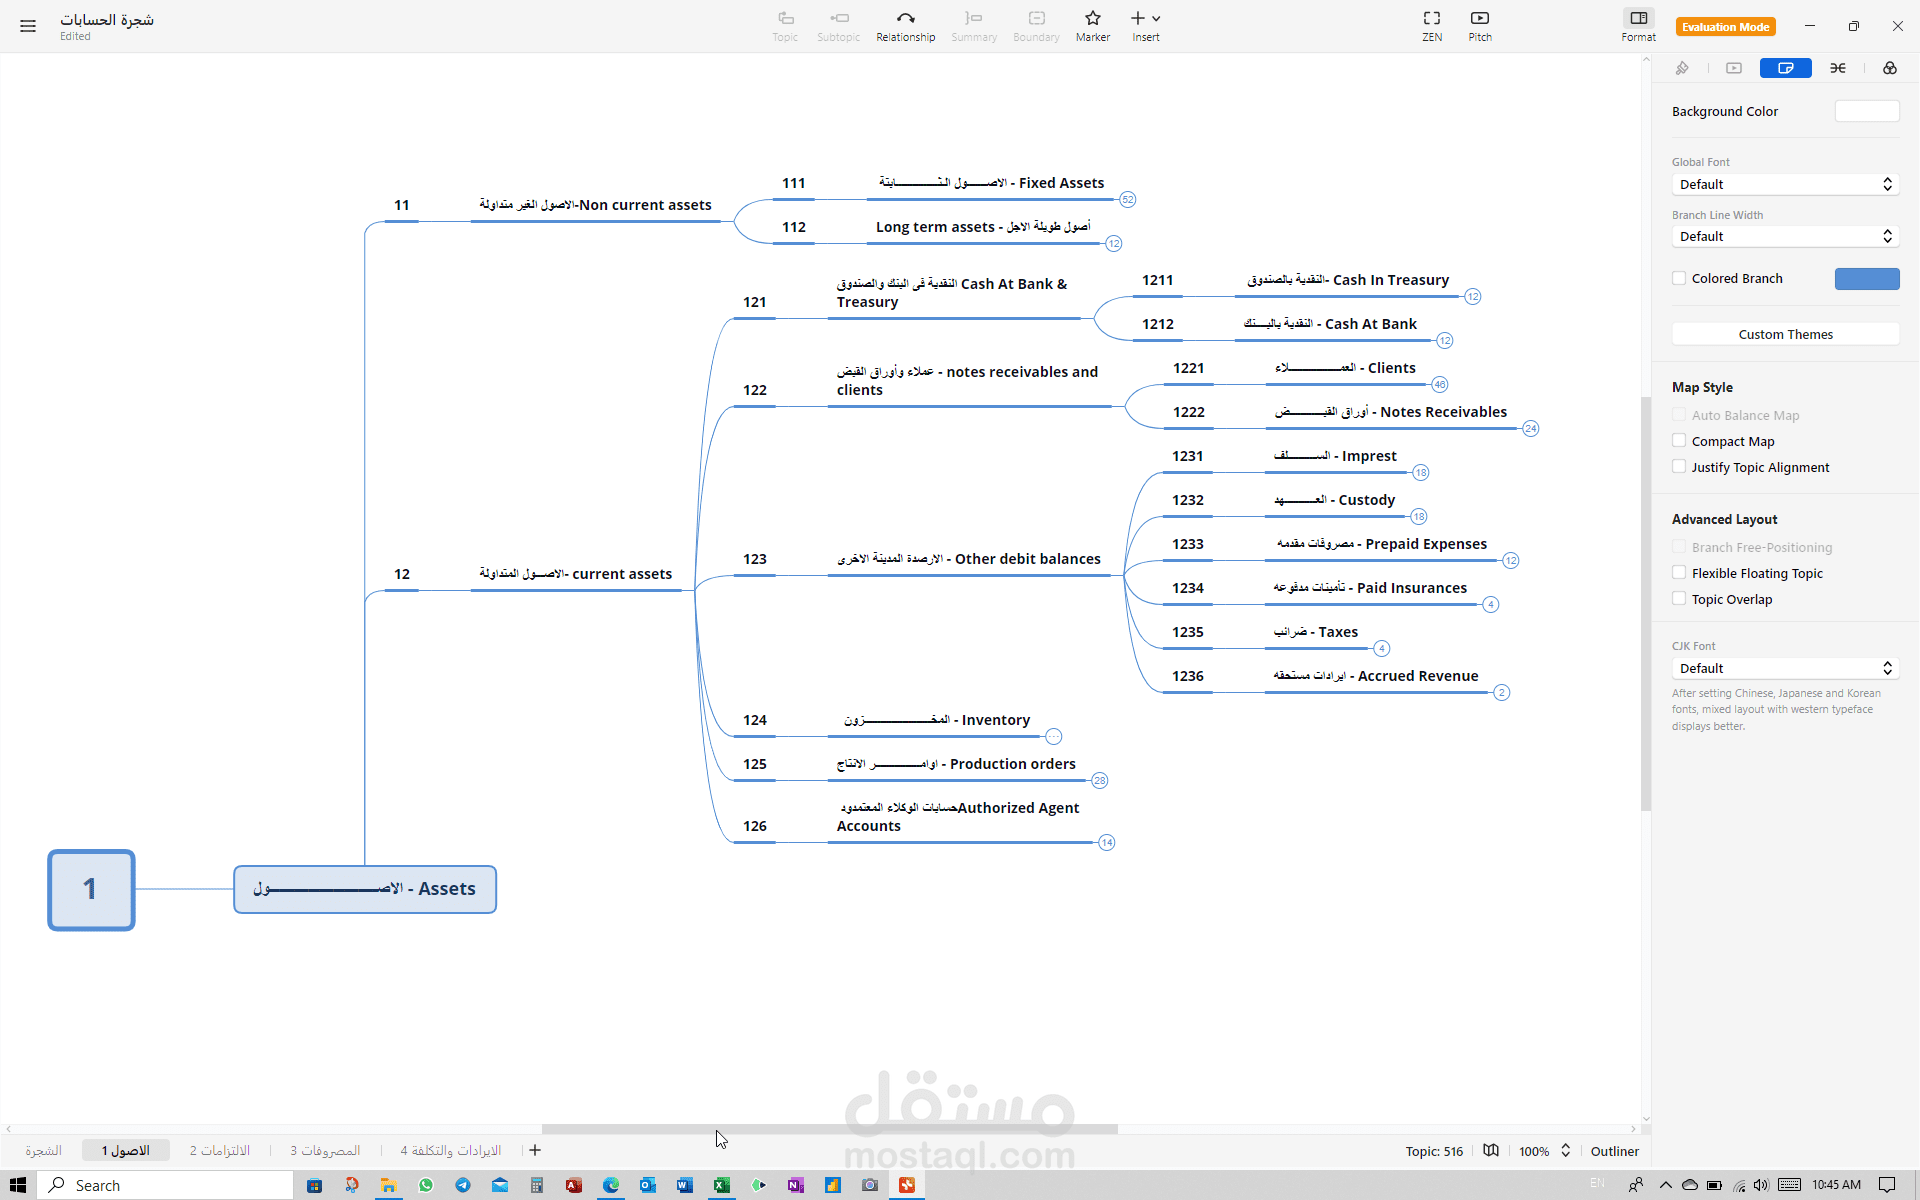Viewport: 1920px width, 1200px height.
Task: Launch Excel from the taskbar
Action: pos(721,1185)
